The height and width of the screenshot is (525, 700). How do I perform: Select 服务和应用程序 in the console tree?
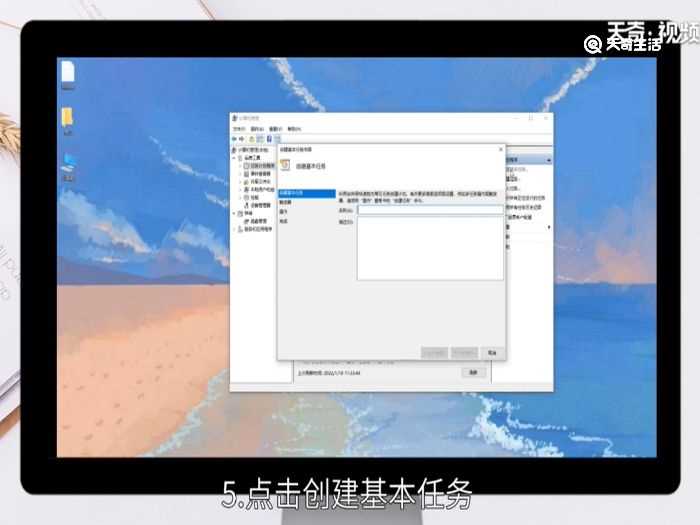(258, 229)
